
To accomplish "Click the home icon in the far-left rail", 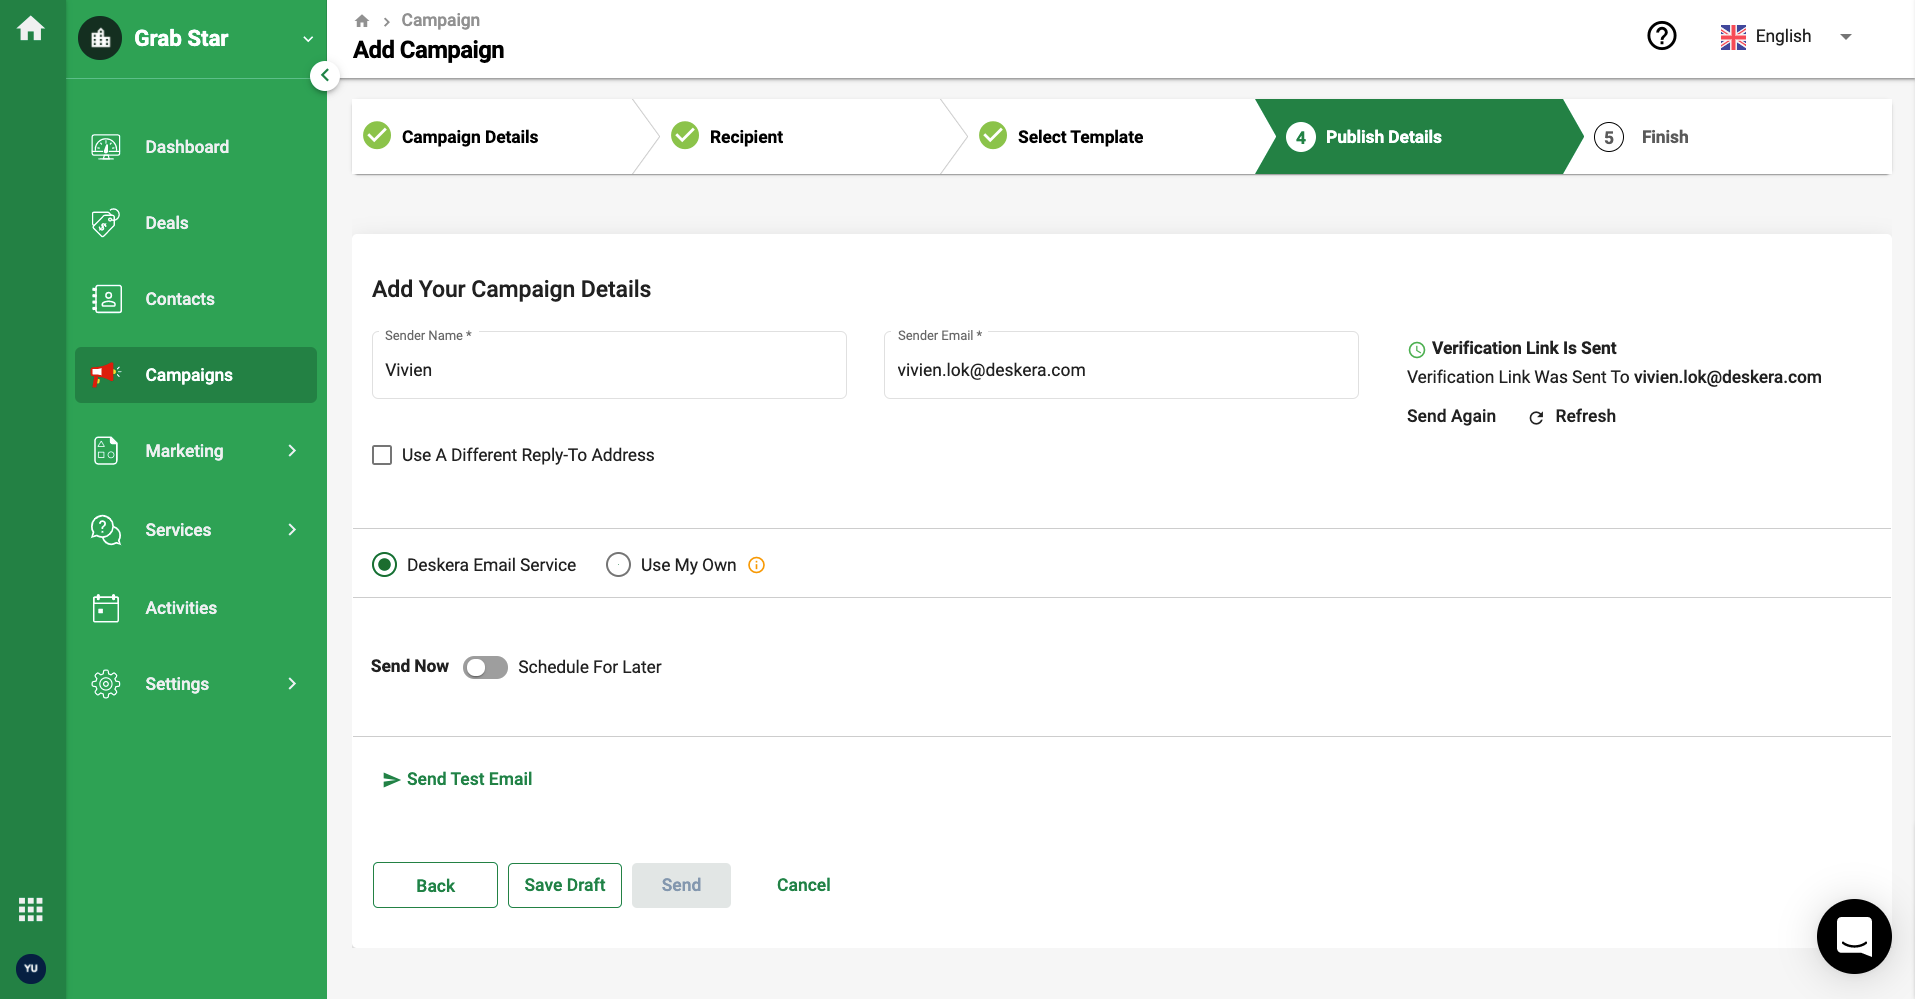I will coord(31,29).
